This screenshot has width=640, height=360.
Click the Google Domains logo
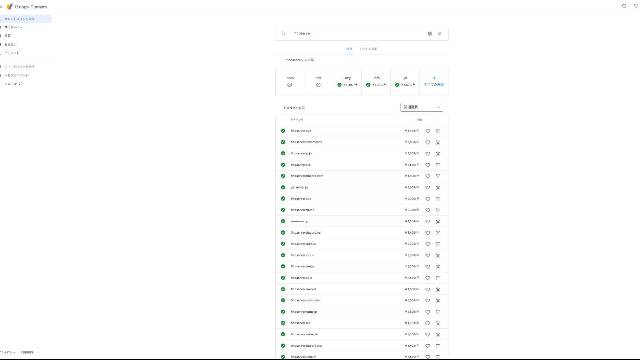coord(10,7)
